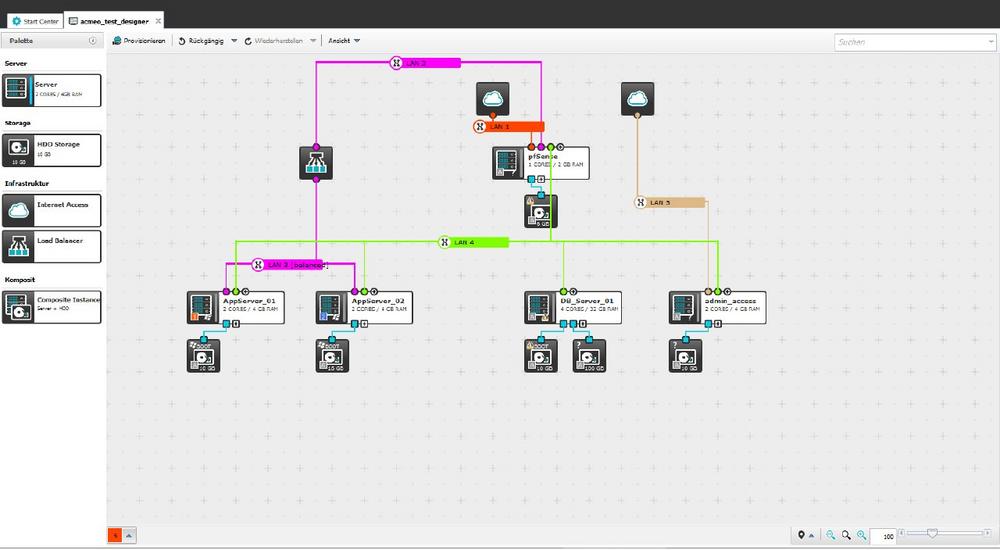Select the storage disk under pfSense
The height and width of the screenshot is (550, 1000).
[541, 211]
